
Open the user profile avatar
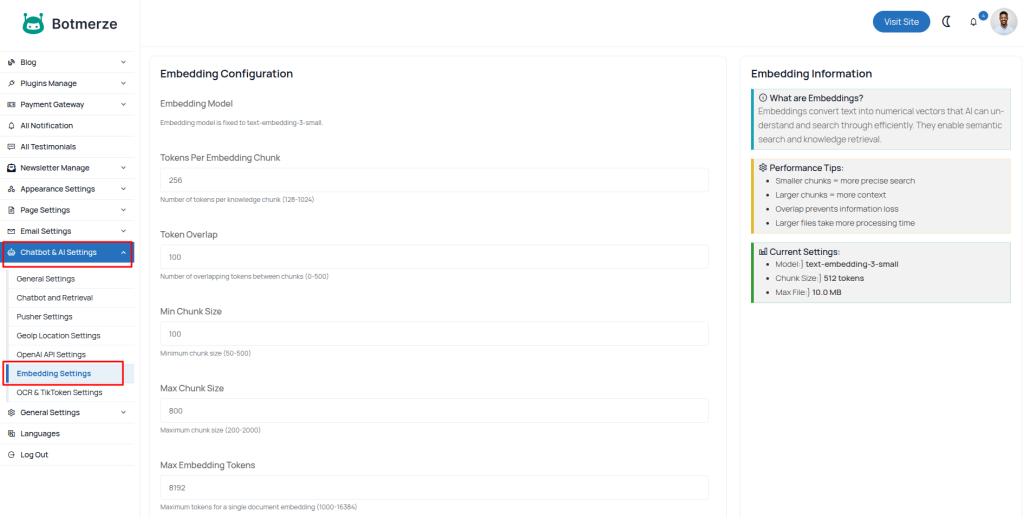1004,21
